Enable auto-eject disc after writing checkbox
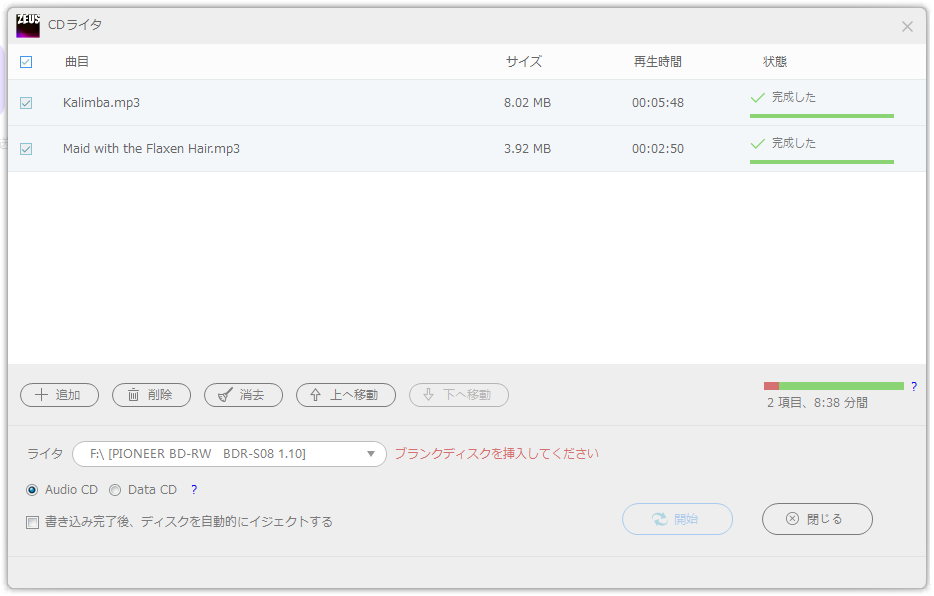Viewport: 934px width, 596px height. point(32,523)
